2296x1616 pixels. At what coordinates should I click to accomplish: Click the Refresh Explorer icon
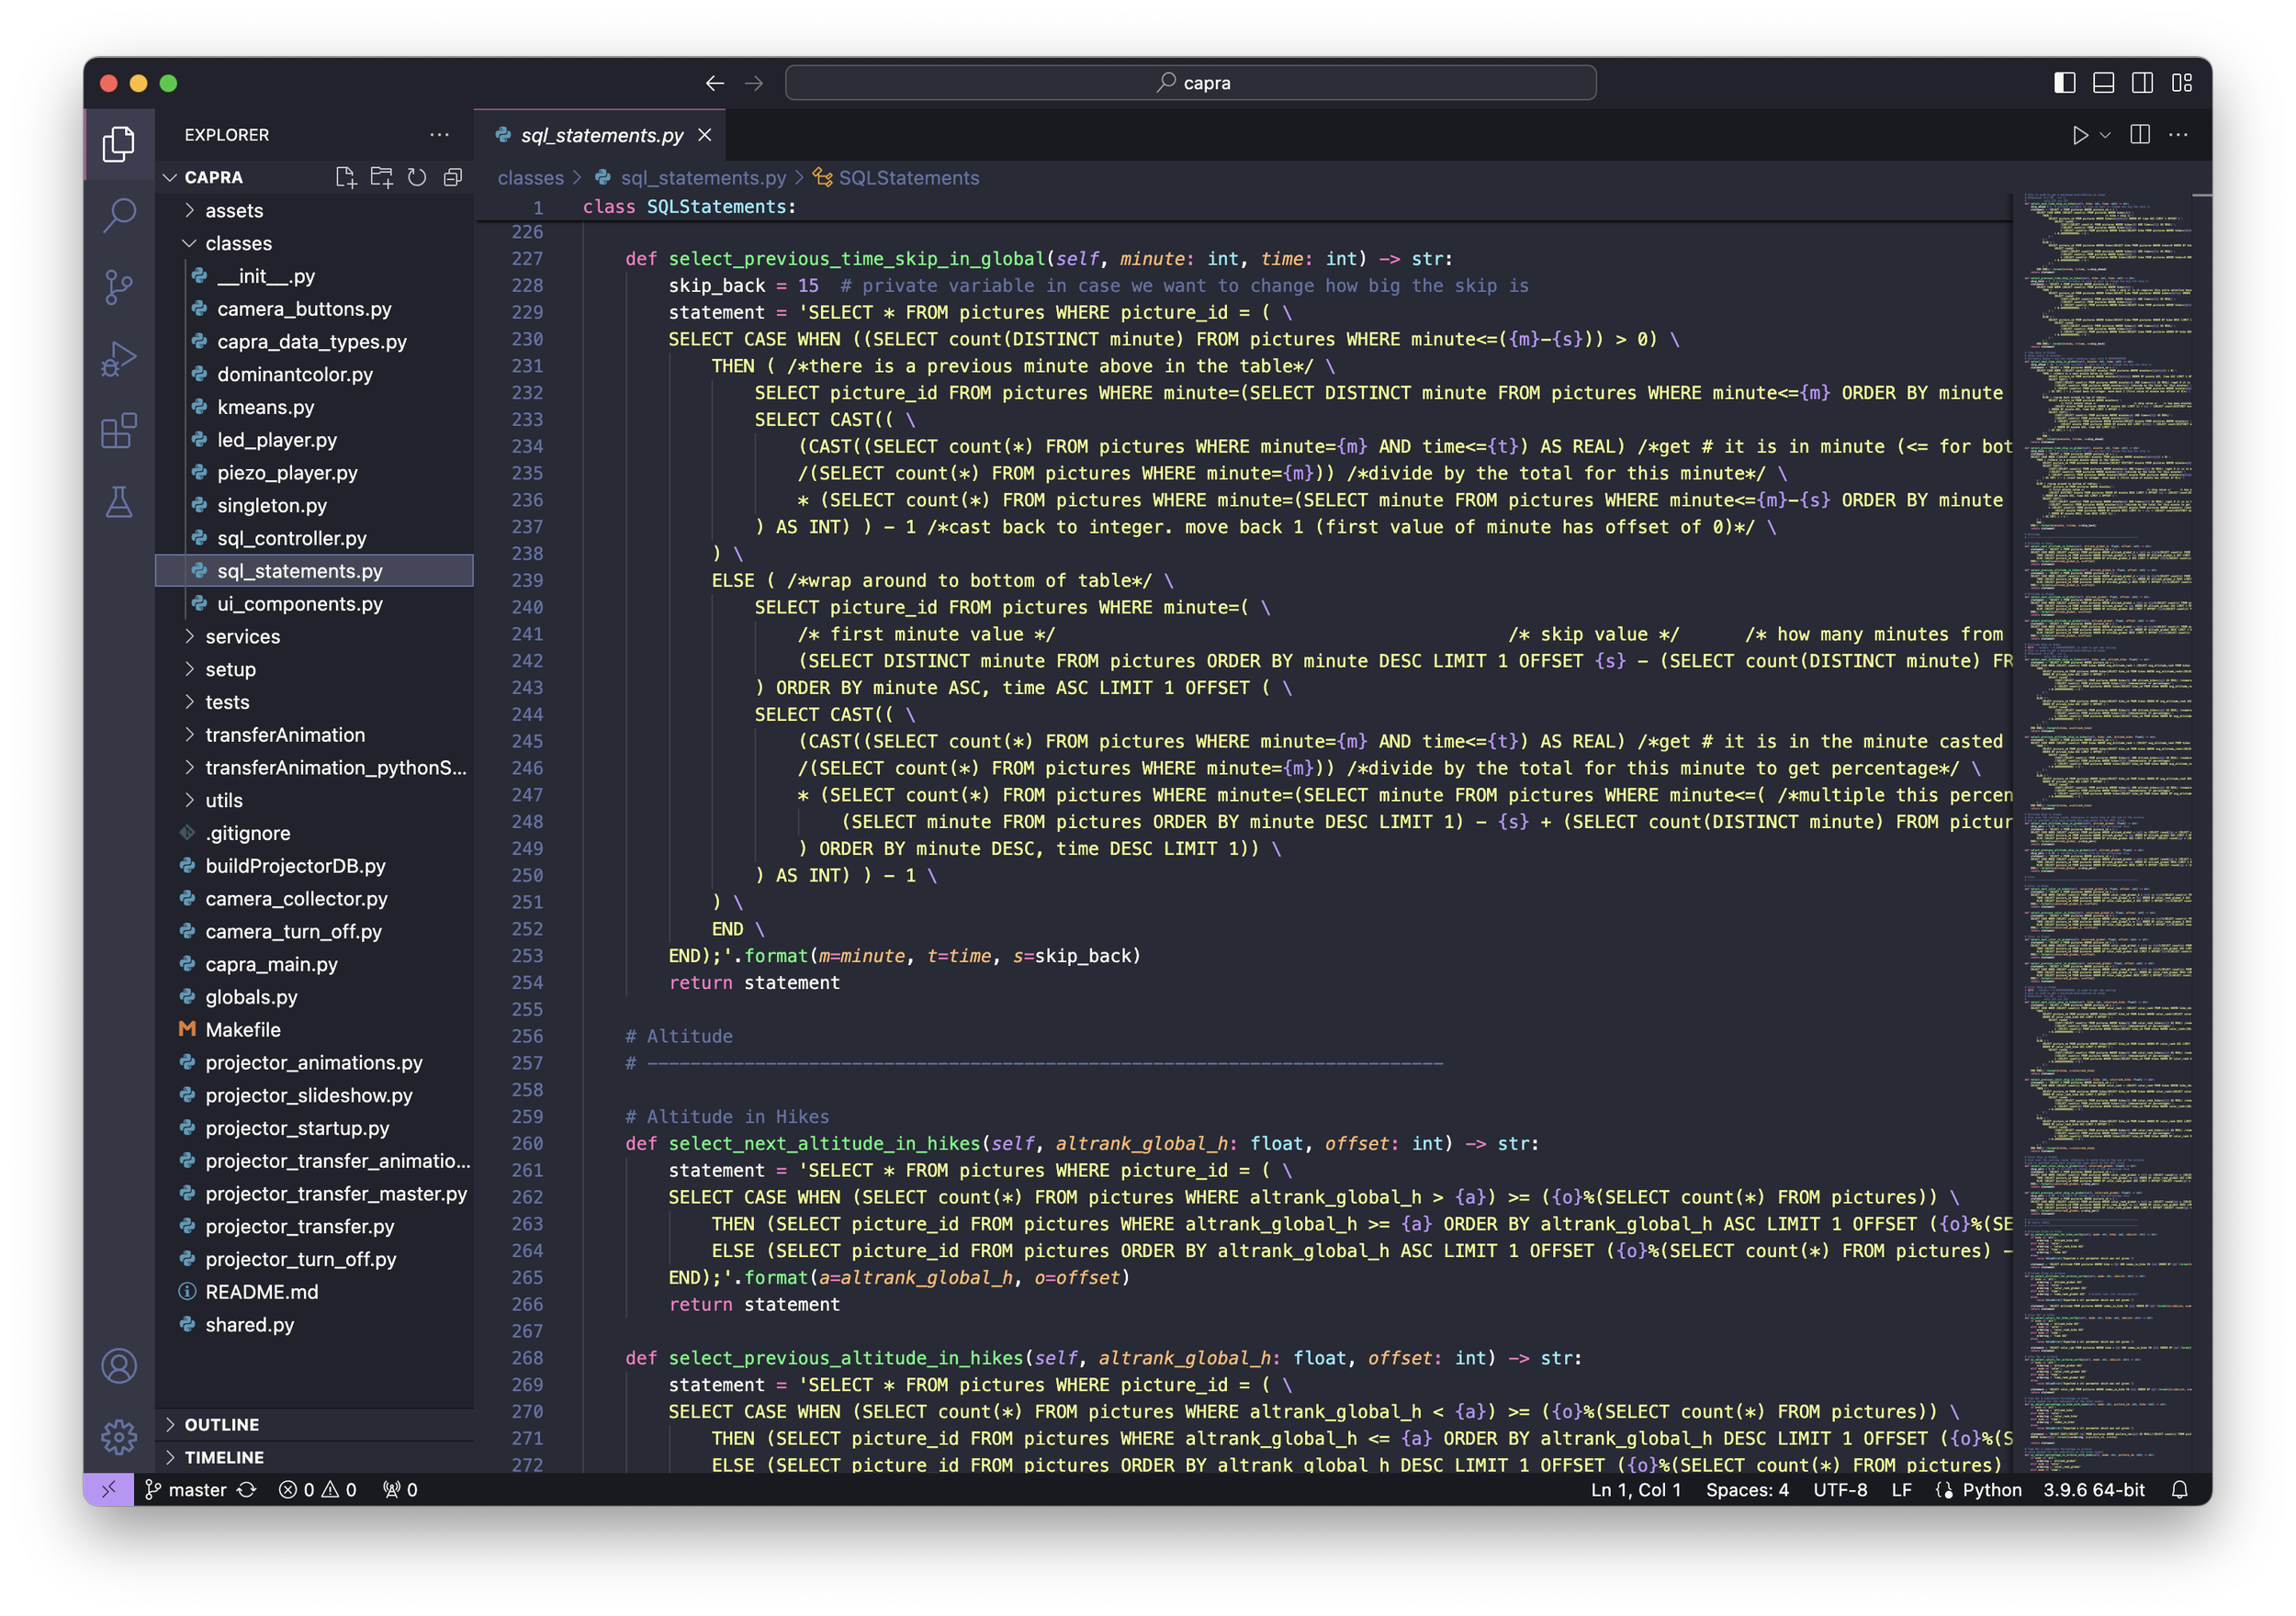[417, 177]
